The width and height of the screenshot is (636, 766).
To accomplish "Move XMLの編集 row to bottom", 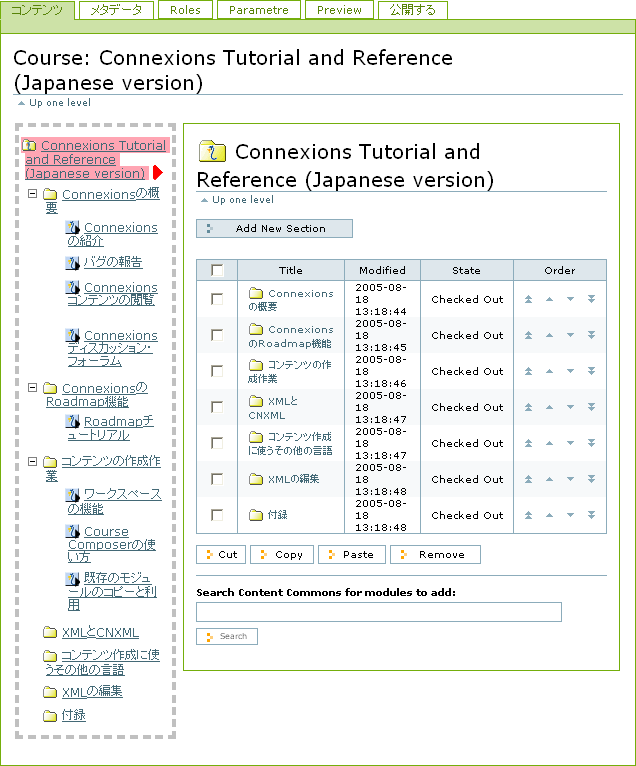I will tap(592, 479).
